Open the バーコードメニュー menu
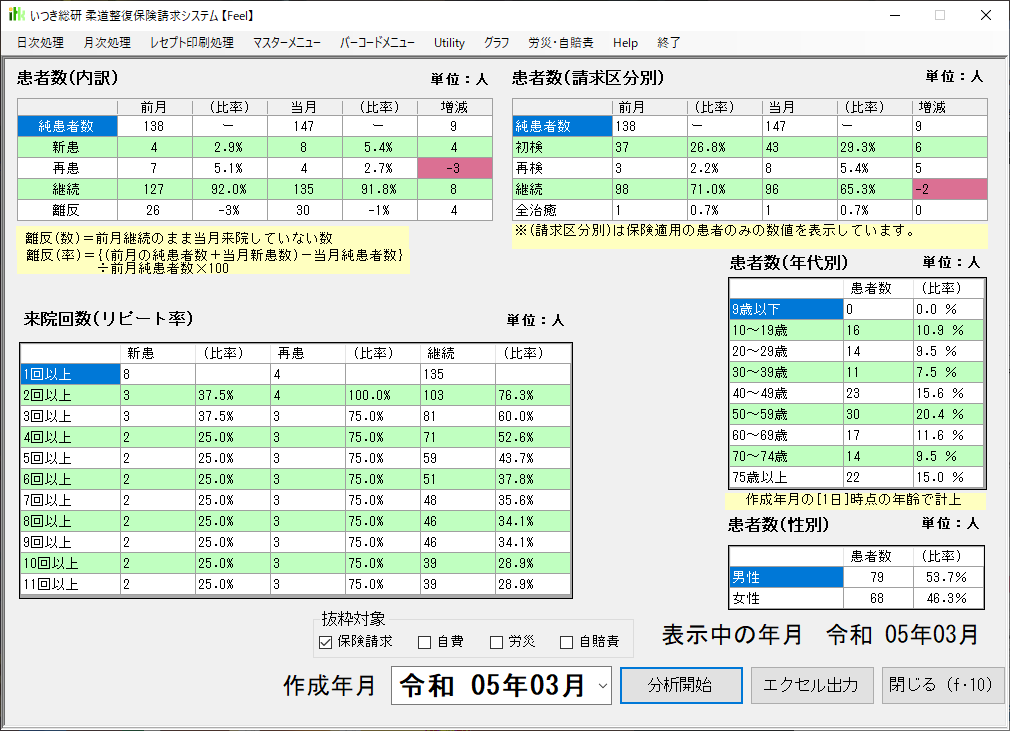Image resolution: width=1010 pixels, height=731 pixels. pyautogui.click(x=377, y=43)
